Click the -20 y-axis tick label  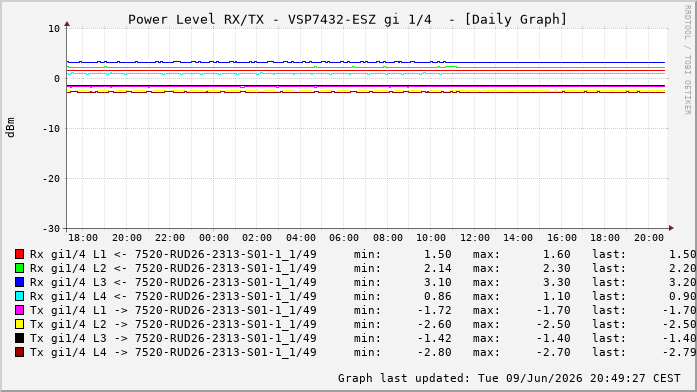tap(51, 179)
